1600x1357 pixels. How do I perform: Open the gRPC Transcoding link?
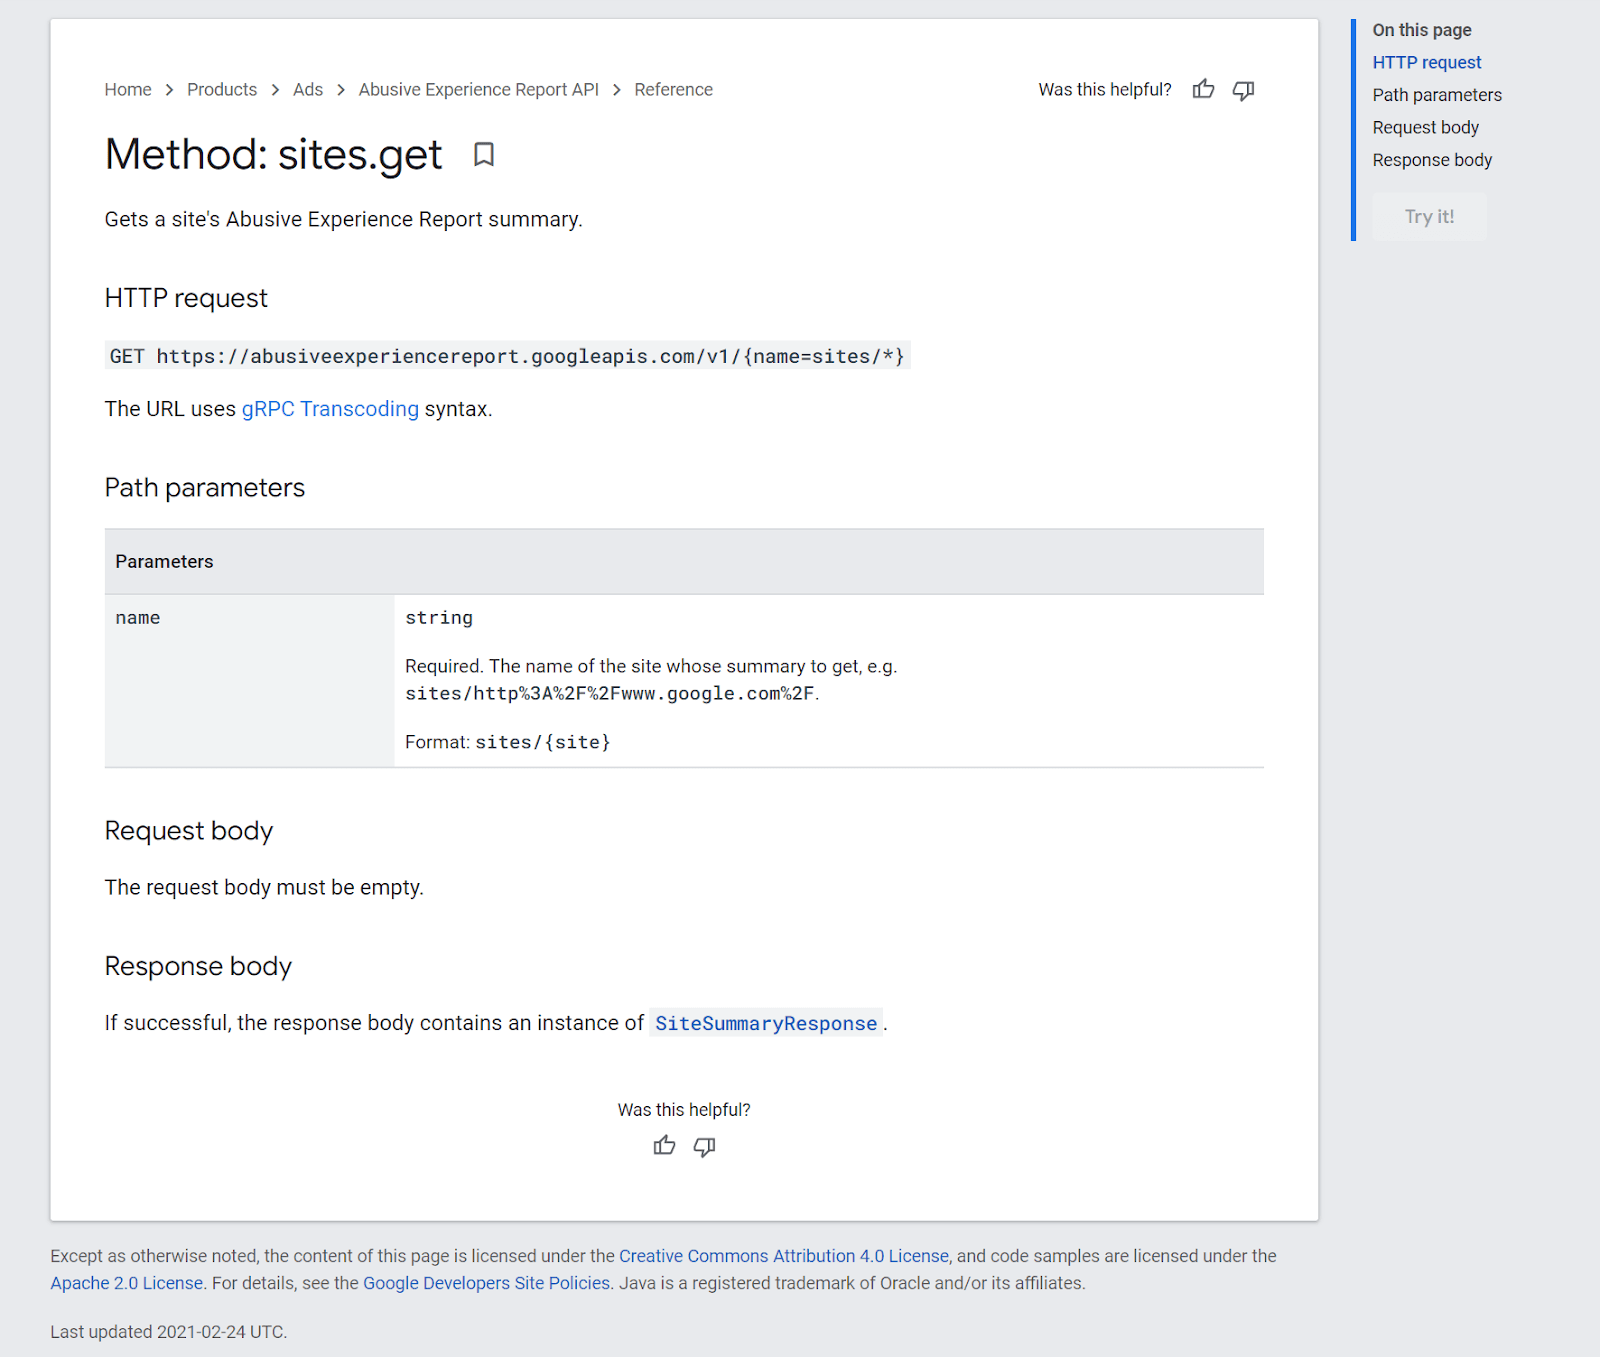(330, 409)
